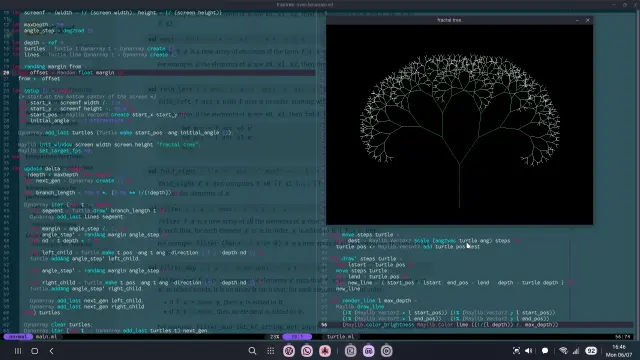Click the screen capture tray icon
The width and height of the screenshot is (640, 360).
click(x=516, y=351)
